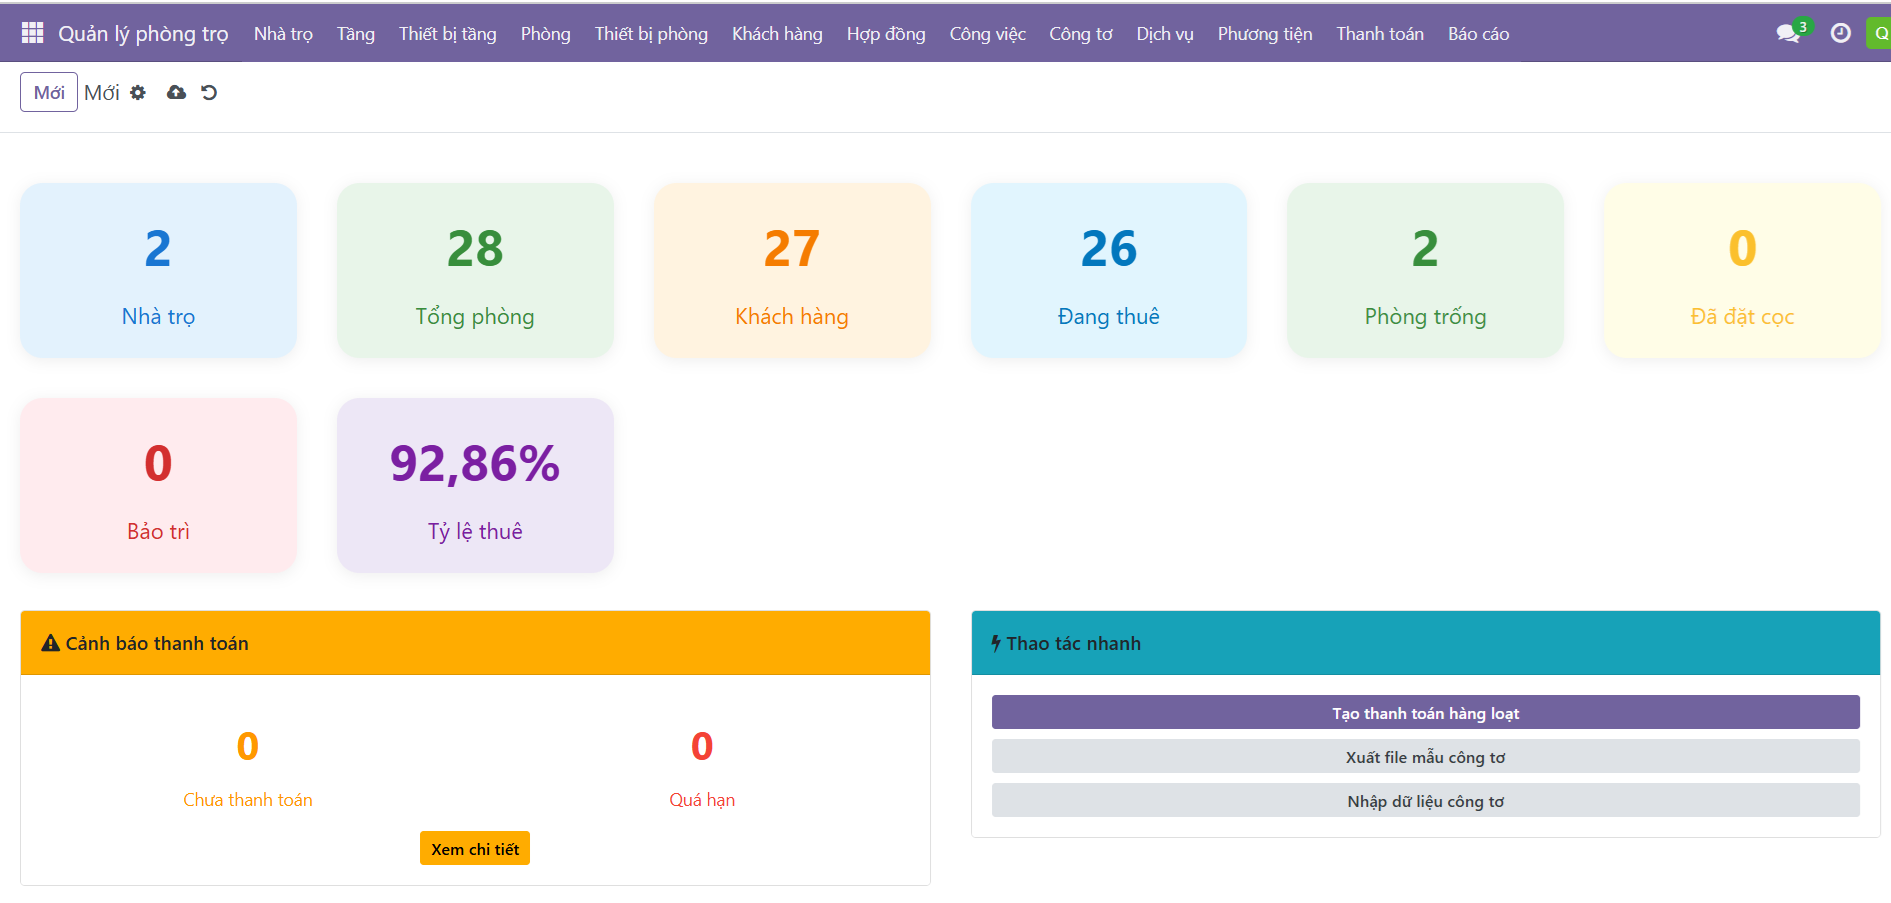Open the apps grid menu icon
The height and width of the screenshot is (903, 1891).
point(32,33)
